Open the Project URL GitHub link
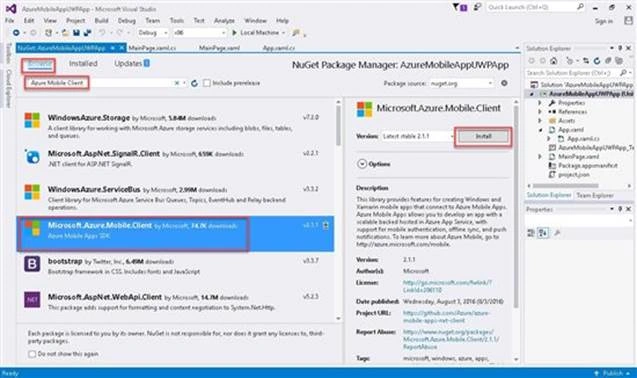The image size is (637, 378). tap(446, 317)
